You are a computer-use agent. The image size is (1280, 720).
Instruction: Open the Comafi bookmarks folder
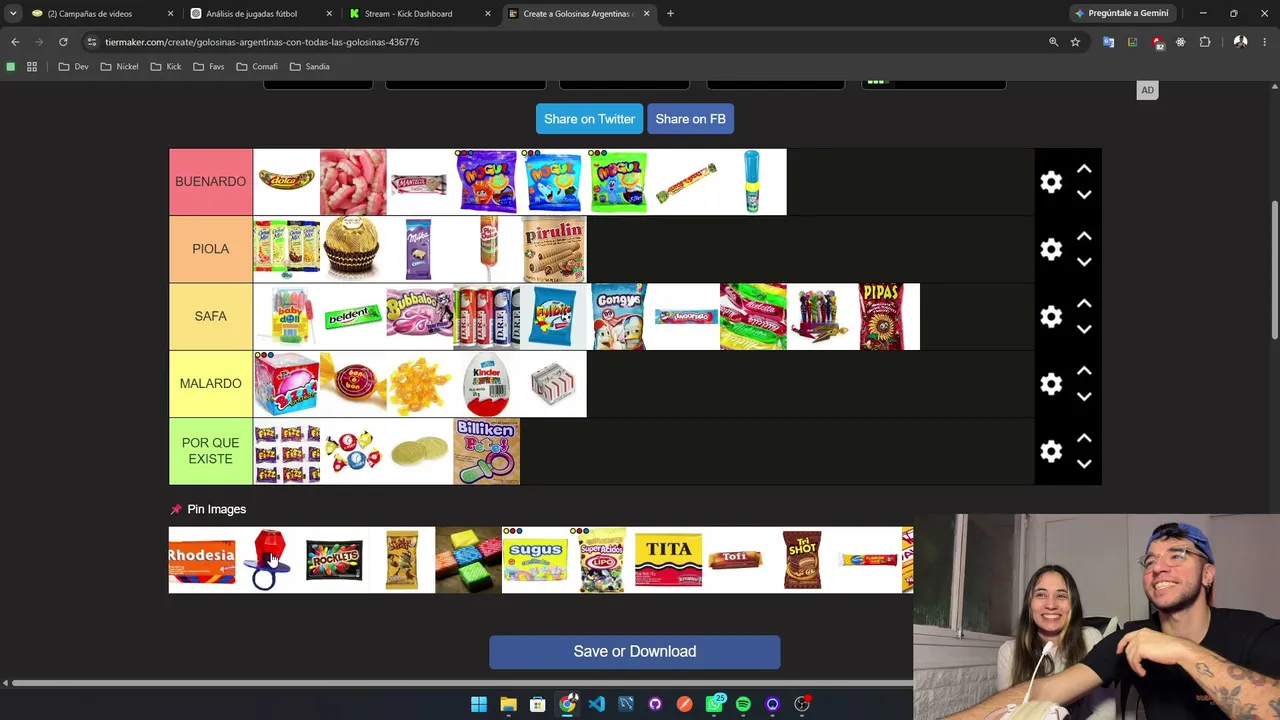(x=257, y=67)
